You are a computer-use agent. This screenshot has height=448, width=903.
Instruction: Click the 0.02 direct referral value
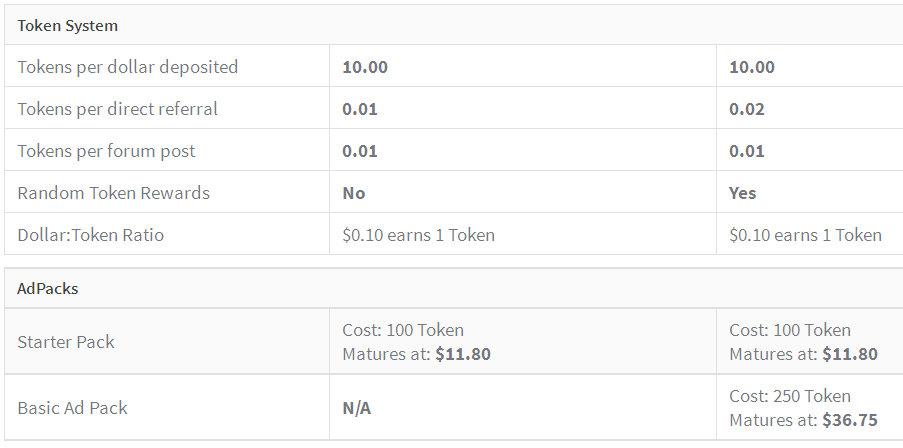tap(747, 110)
